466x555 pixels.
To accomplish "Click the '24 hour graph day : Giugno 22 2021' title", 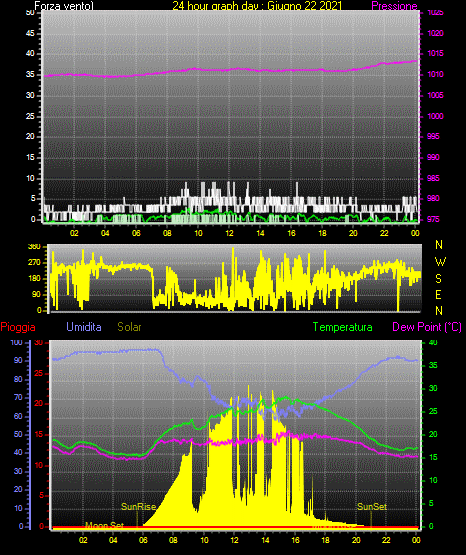I will point(257,6).
